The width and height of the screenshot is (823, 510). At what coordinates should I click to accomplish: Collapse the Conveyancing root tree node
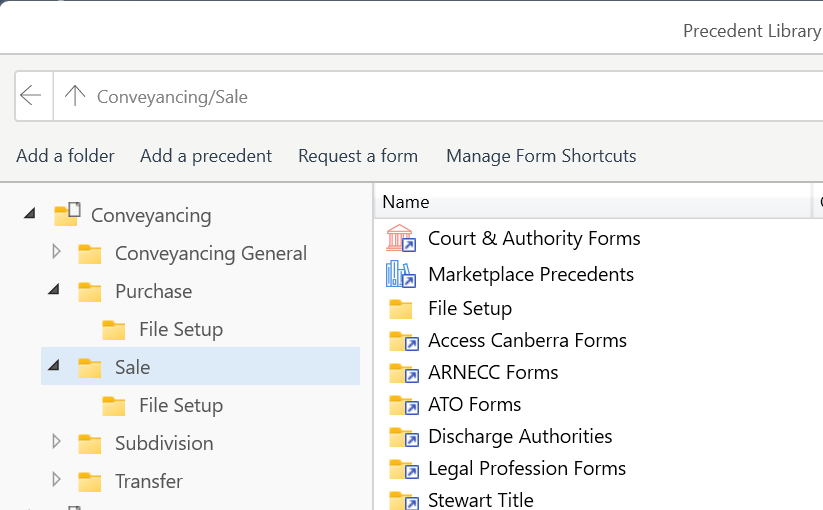pyautogui.click(x=30, y=213)
